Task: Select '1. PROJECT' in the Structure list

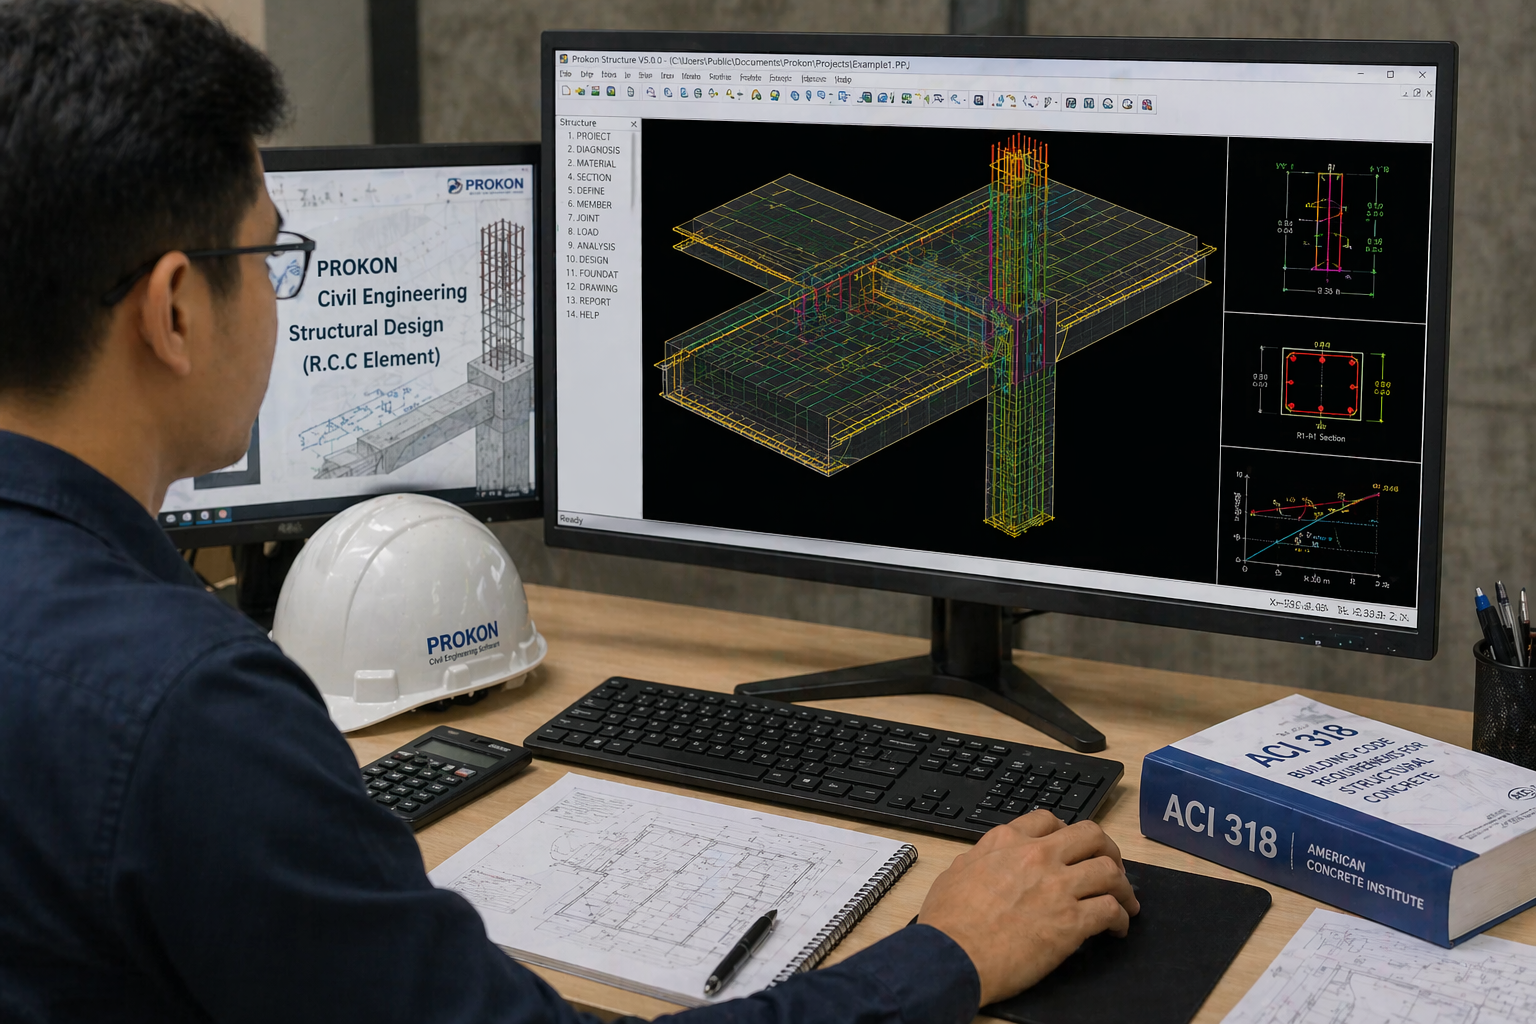Action: (x=589, y=136)
